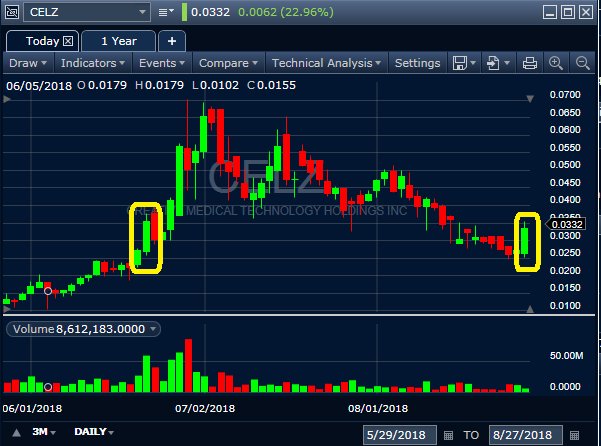601x446 pixels.
Task: Close the Today tab with its X
Action: [68, 41]
